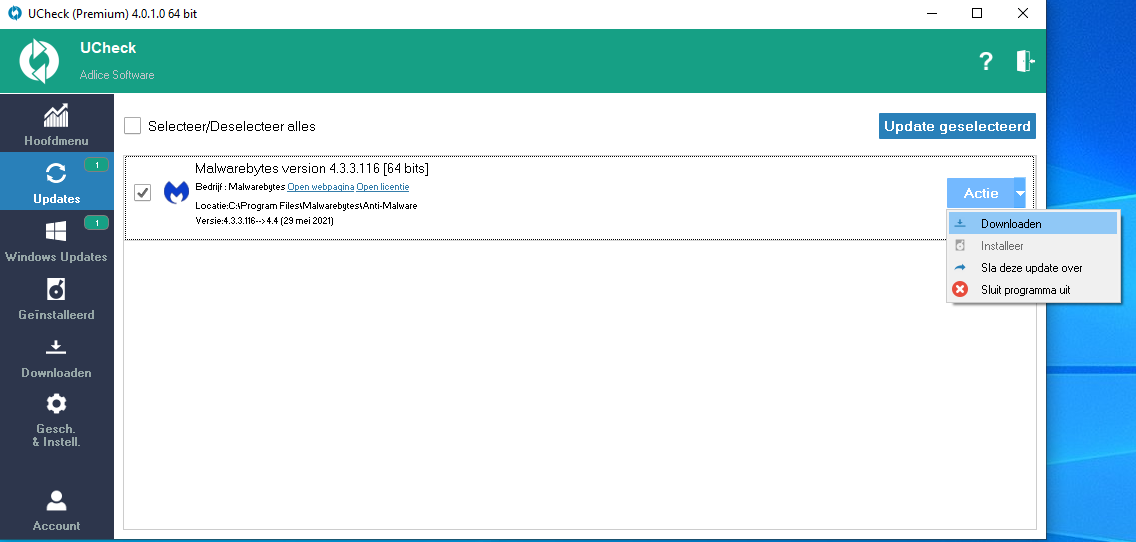Click the Malwarebytes version 4.3.3.116 title
Viewport: 1136px width, 542px height.
pyautogui.click(x=312, y=169)
